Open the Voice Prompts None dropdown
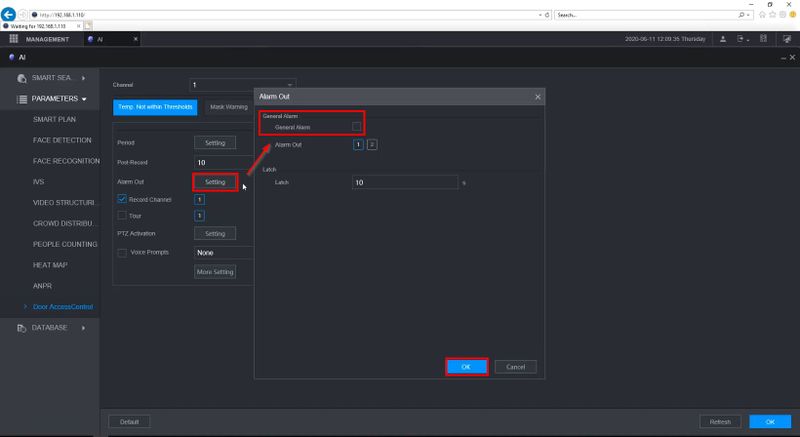 (x=224, y=252)
